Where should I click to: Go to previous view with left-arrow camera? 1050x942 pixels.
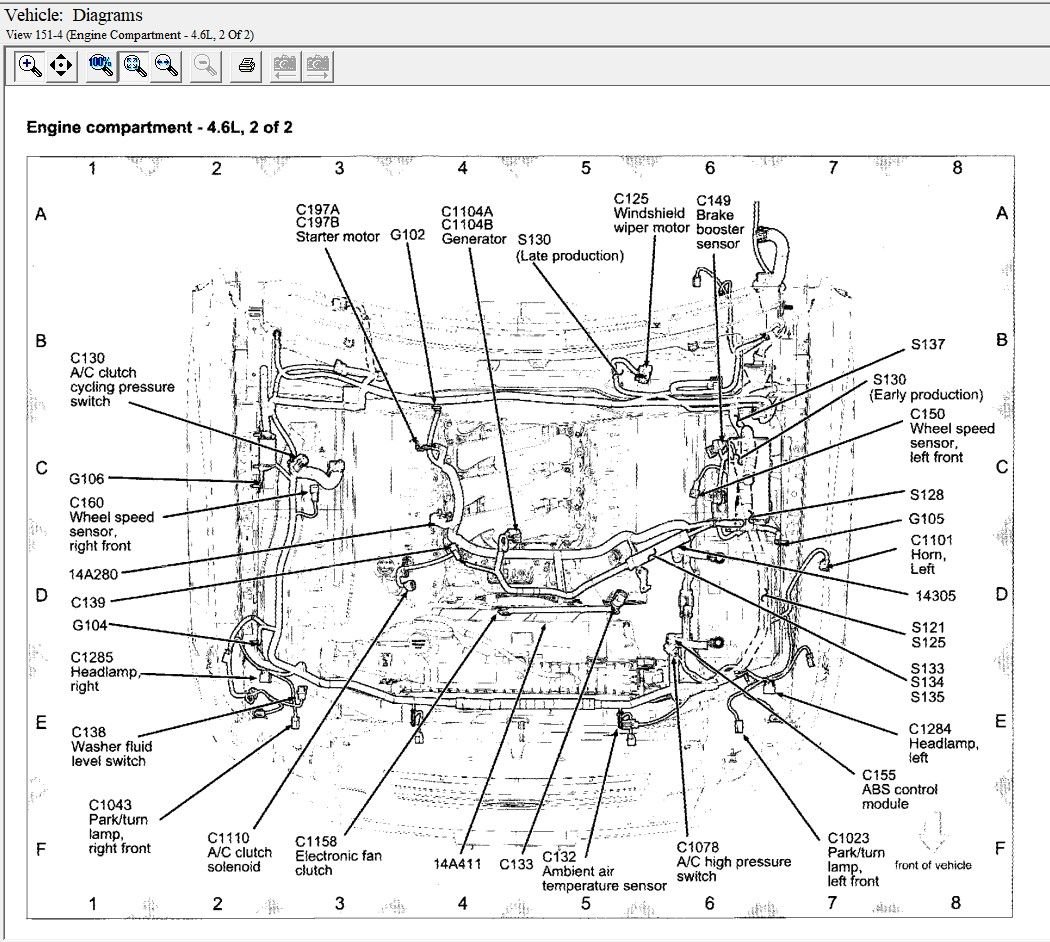tap(285, 66)
